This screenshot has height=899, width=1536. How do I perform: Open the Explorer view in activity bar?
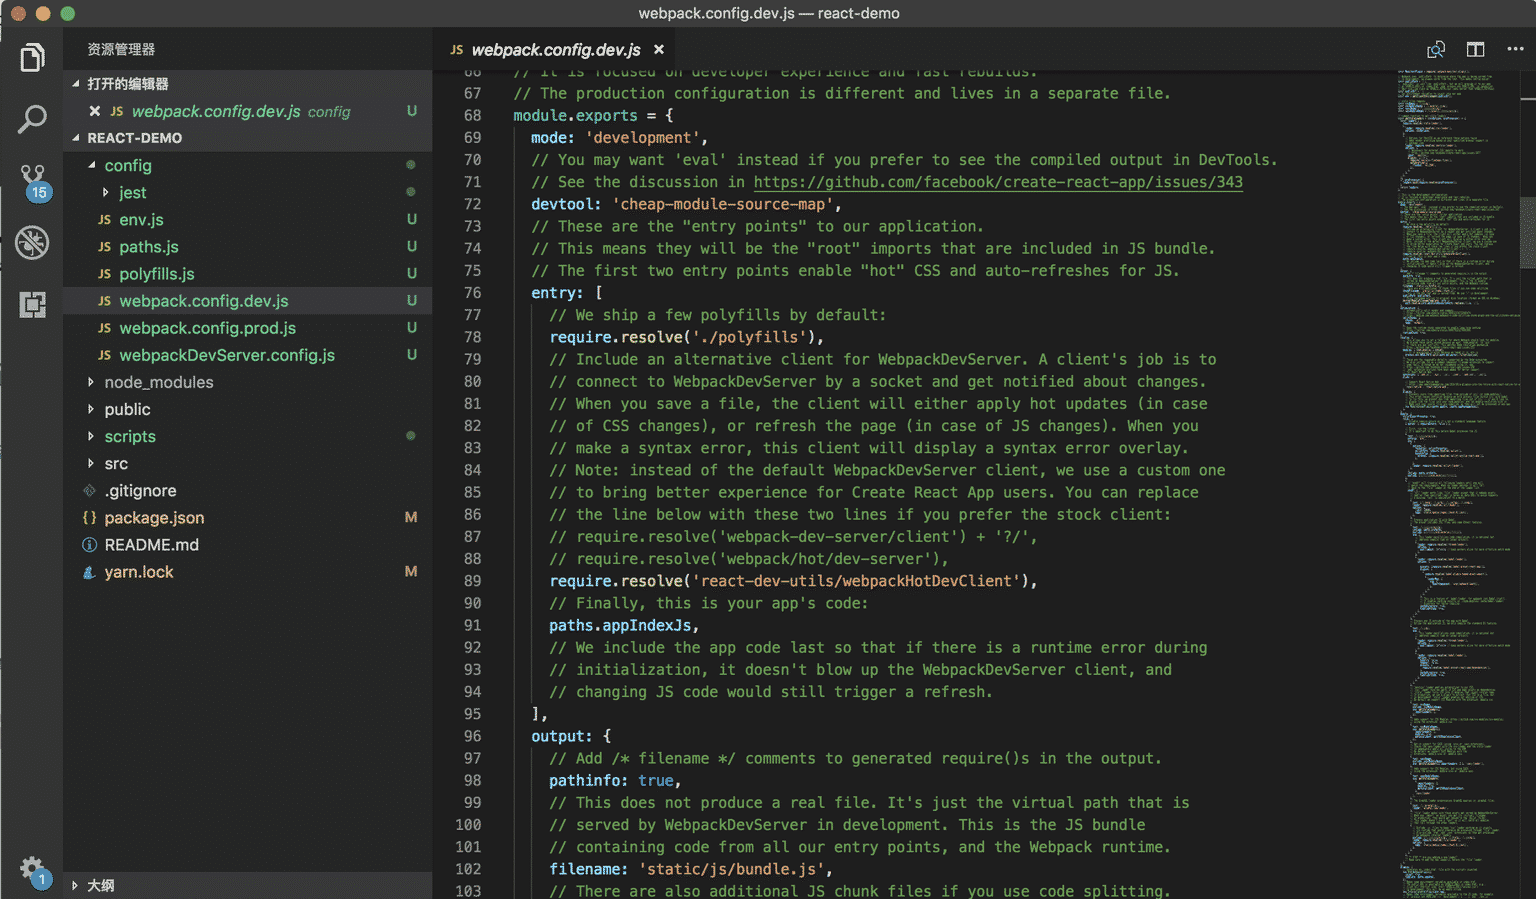(32, 58)
